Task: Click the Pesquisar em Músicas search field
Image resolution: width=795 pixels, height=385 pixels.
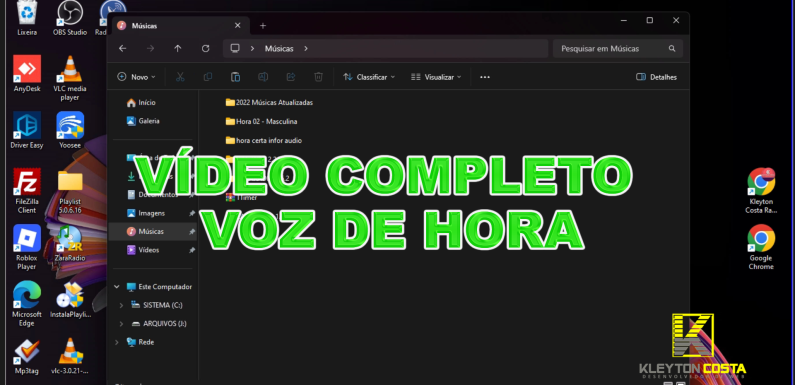Action: point(618,49)
